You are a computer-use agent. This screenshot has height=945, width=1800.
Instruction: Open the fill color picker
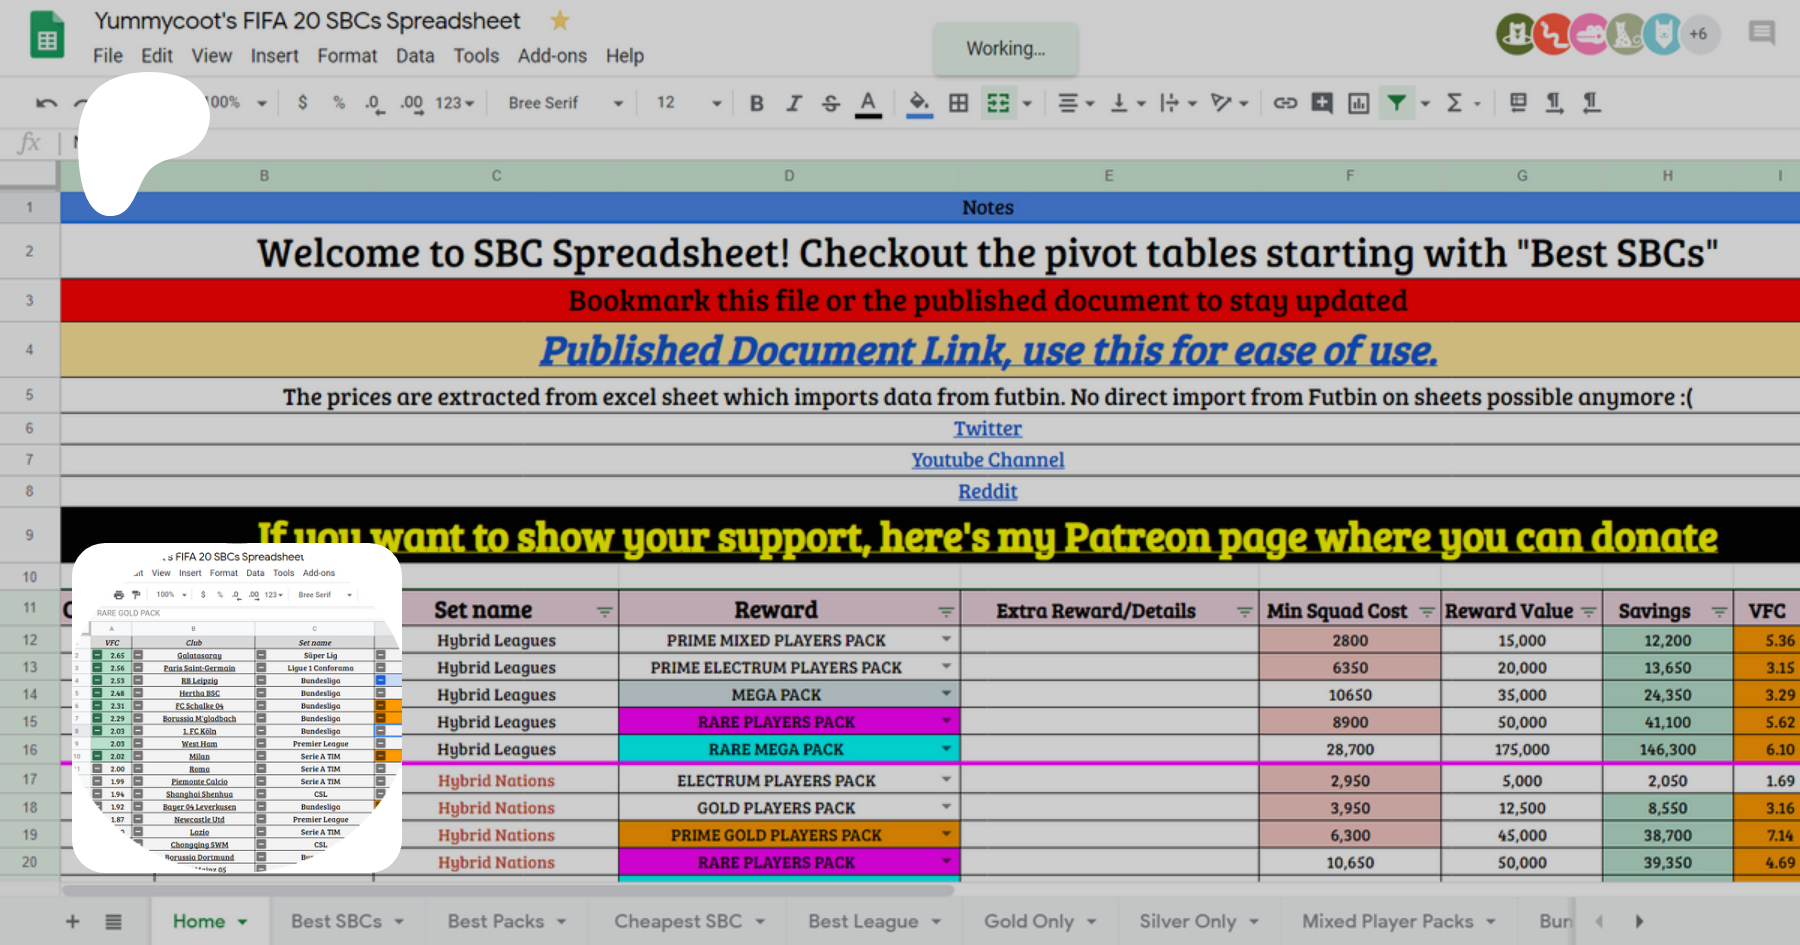[x=919, y=103]
